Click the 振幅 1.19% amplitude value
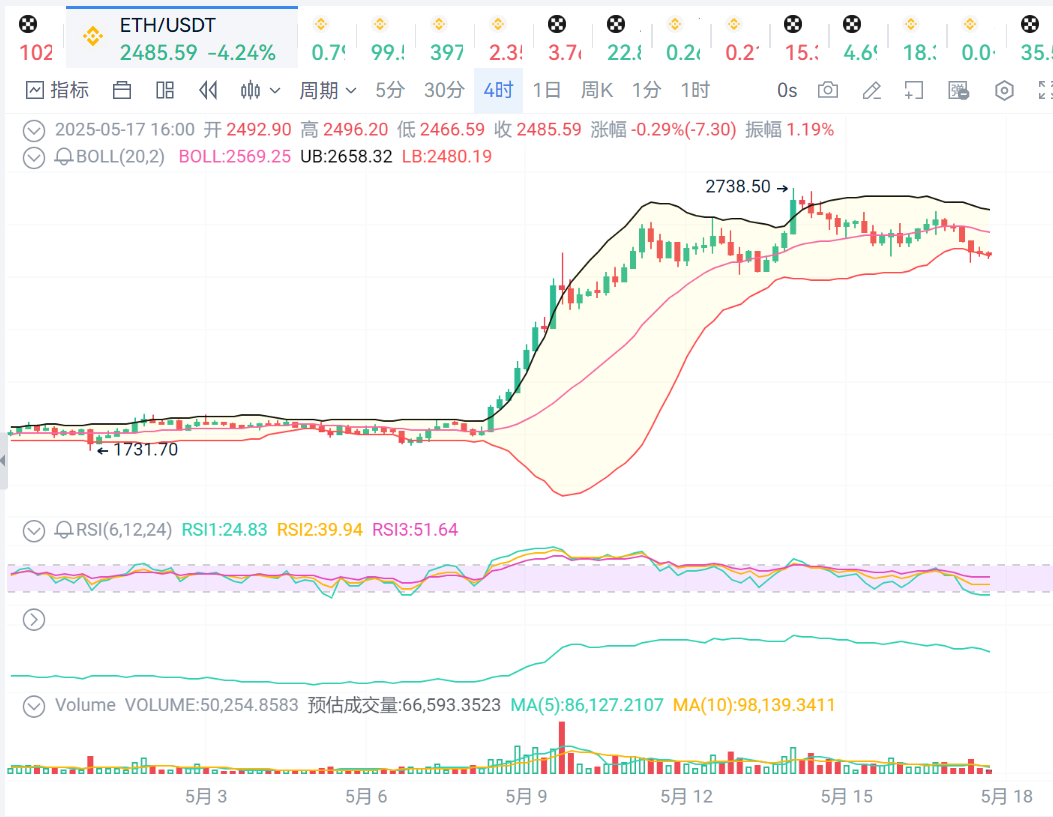This screenshot has width=1053, height=817. 789,130
